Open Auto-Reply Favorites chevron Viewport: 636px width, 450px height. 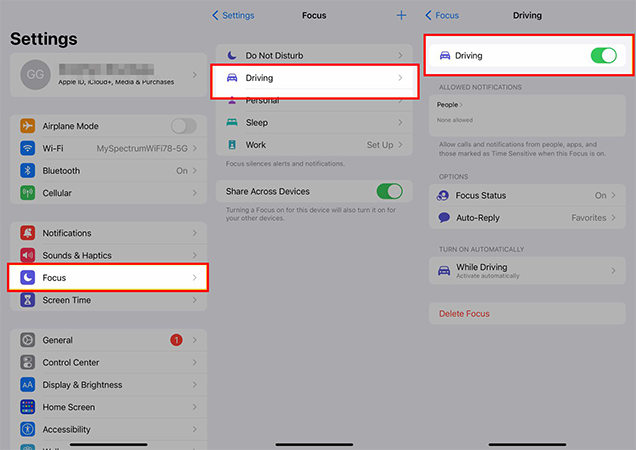click(614, 217)
